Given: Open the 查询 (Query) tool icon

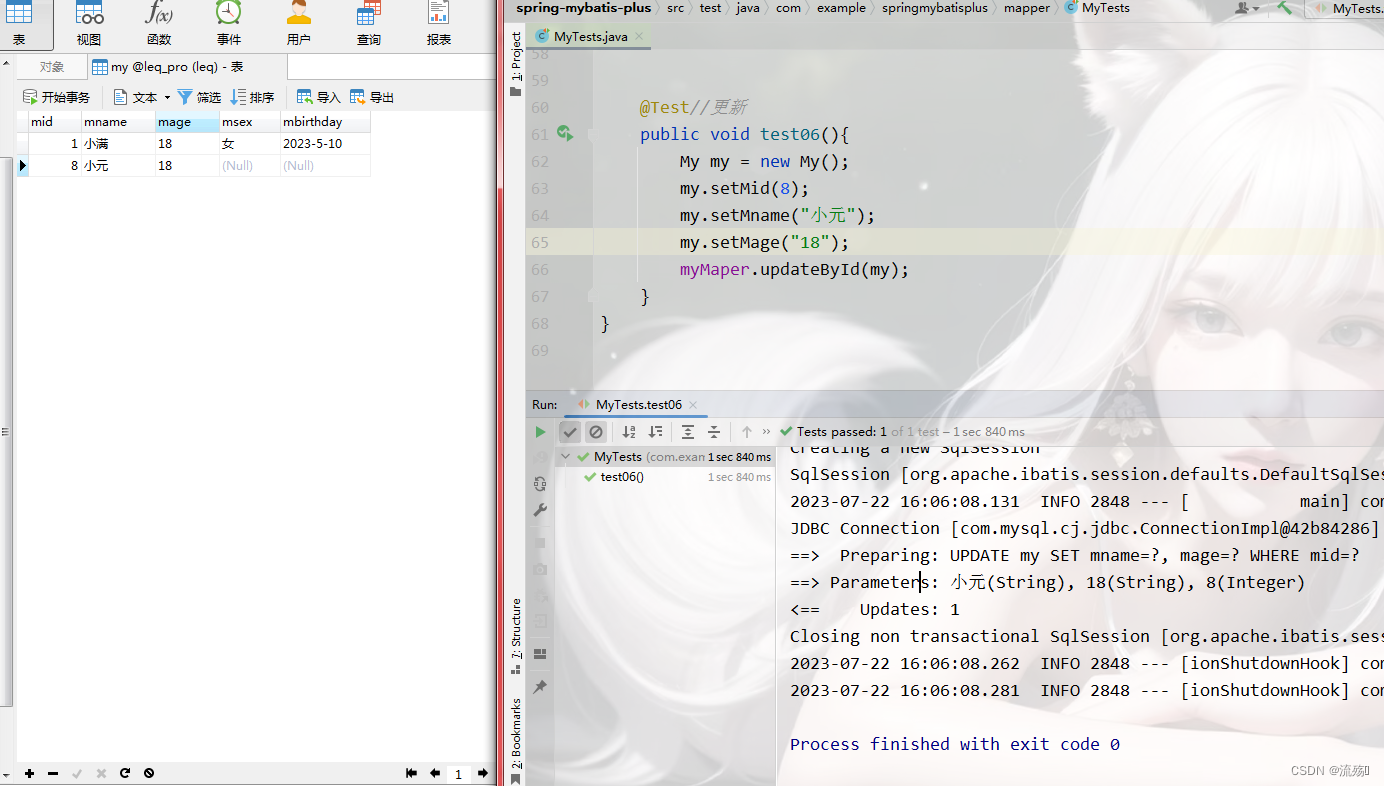Looking at the screenshot, I should [368, 25].
